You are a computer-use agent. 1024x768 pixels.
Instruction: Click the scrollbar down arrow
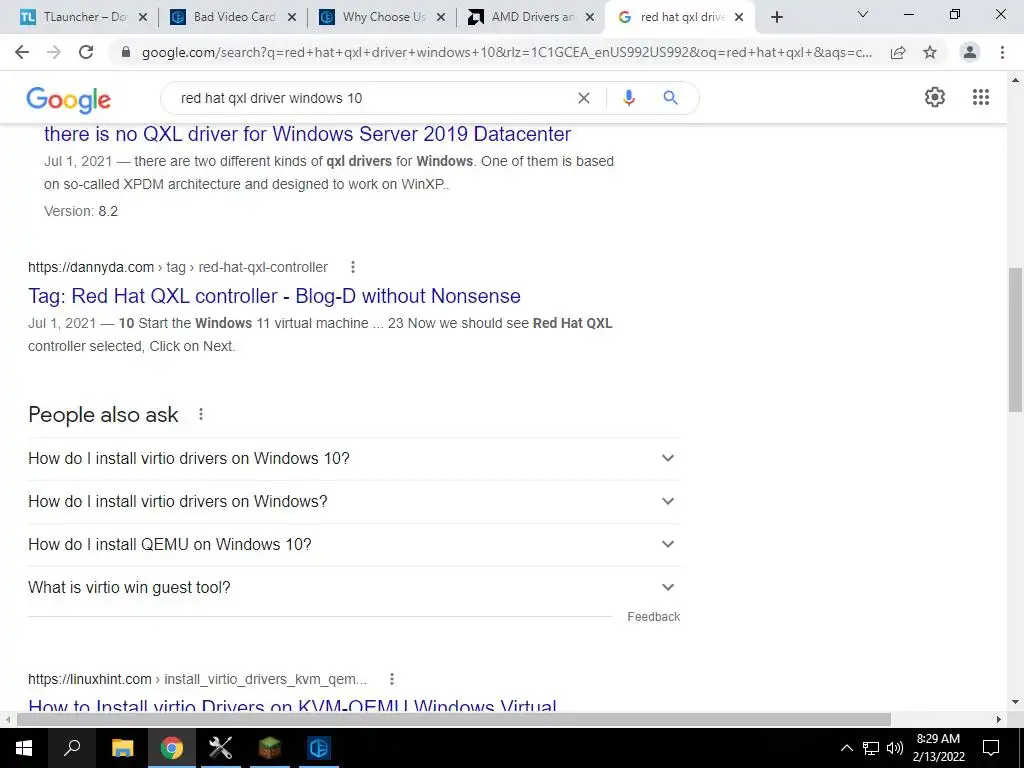click(1015, 703)
